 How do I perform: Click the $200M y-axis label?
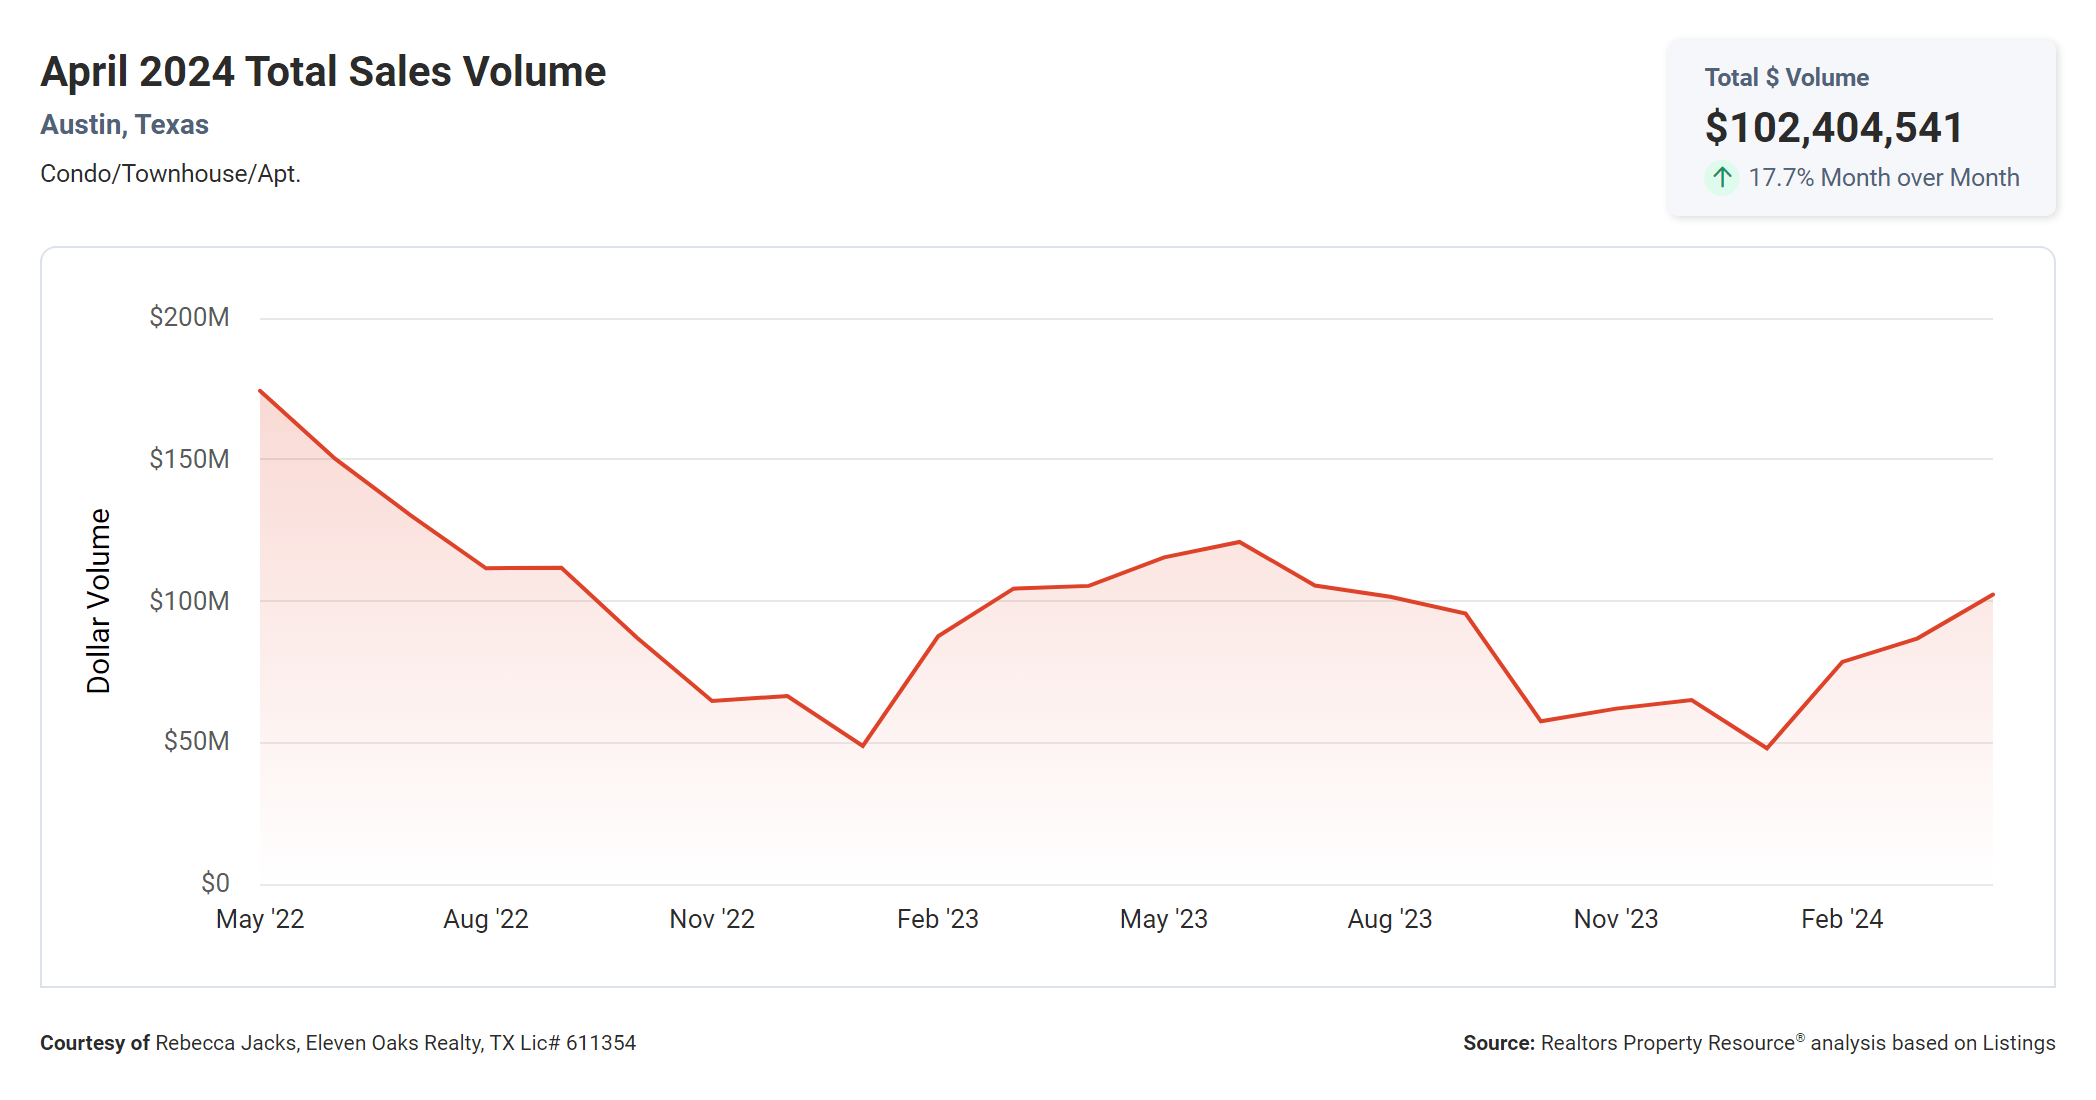coord(189,317)
